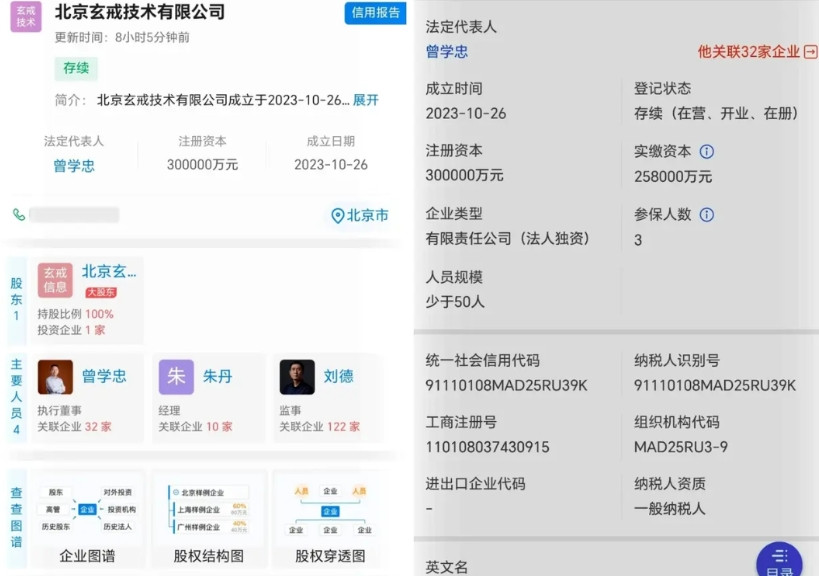Click info icon next to 参保人数

(x=707, y=215)
